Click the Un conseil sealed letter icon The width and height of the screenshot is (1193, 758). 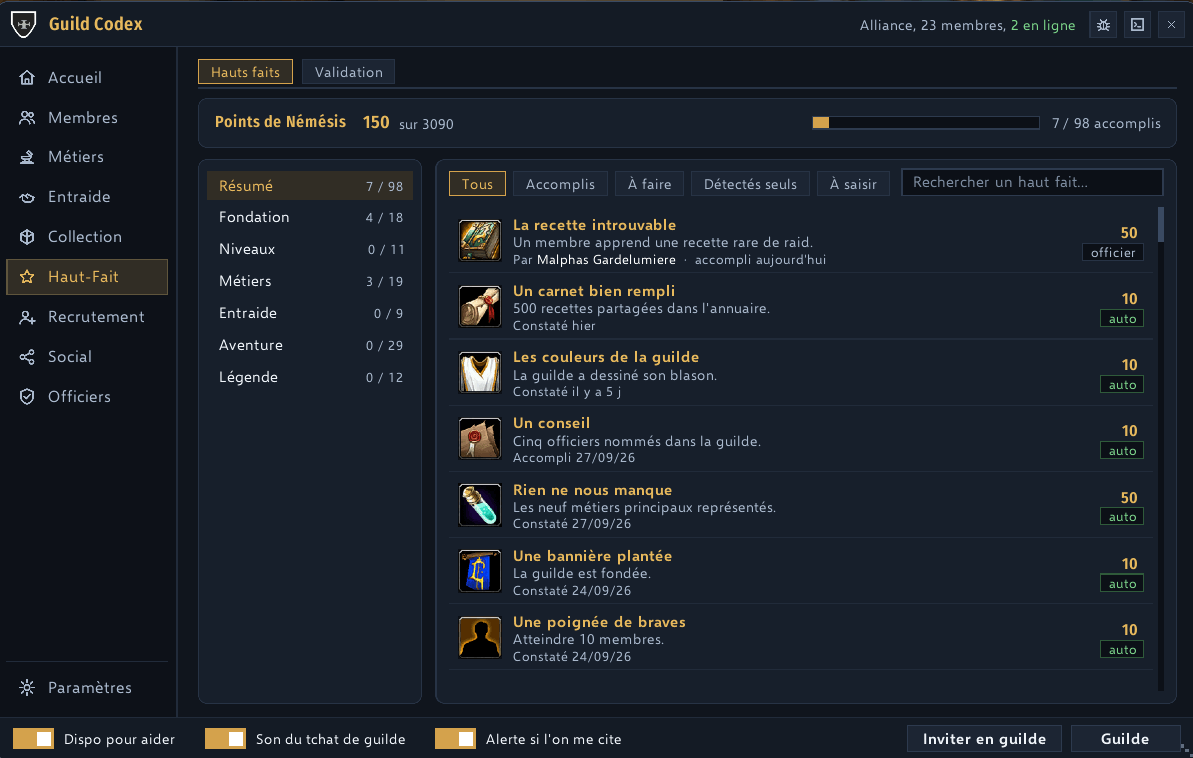point(480,439)
